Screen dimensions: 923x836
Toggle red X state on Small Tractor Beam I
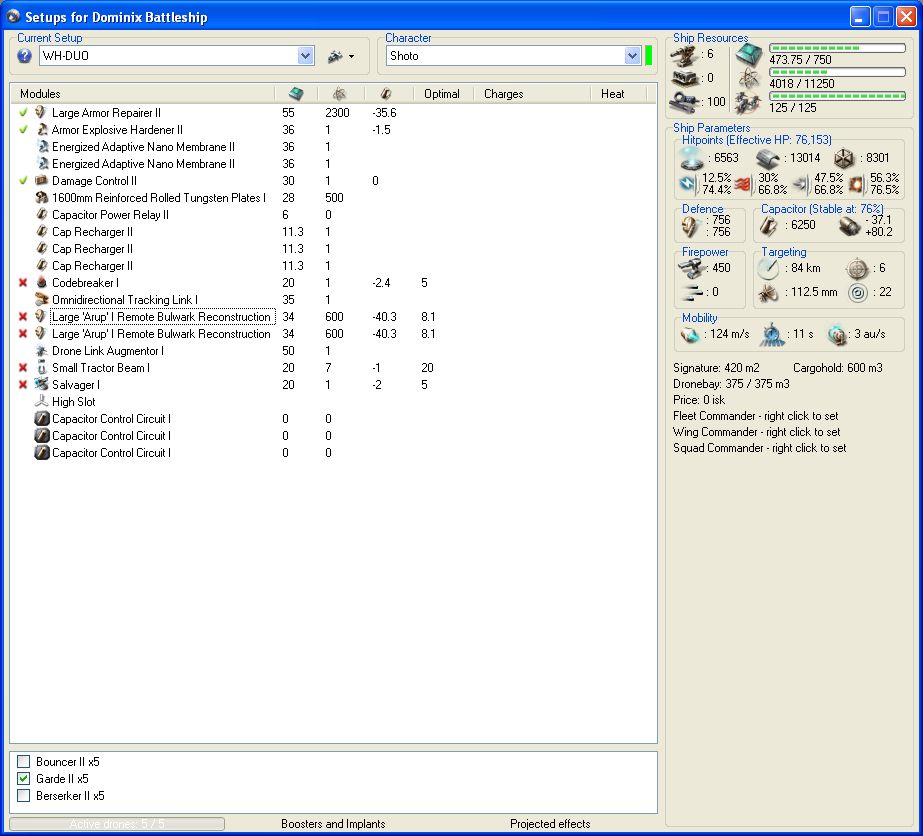[x=23, y=367]
